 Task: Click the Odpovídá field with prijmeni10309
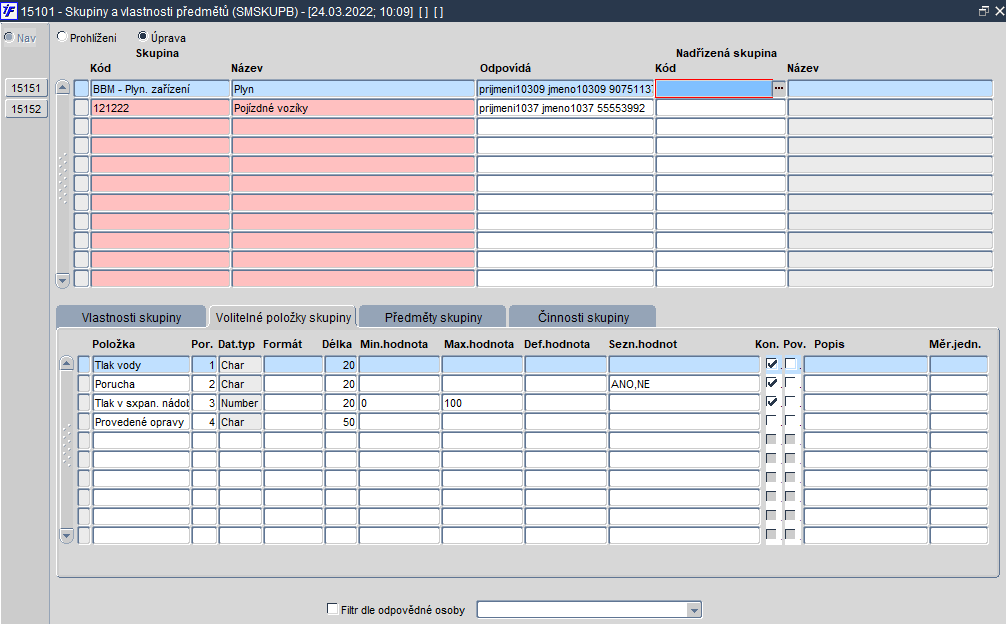tap(565, 89)
